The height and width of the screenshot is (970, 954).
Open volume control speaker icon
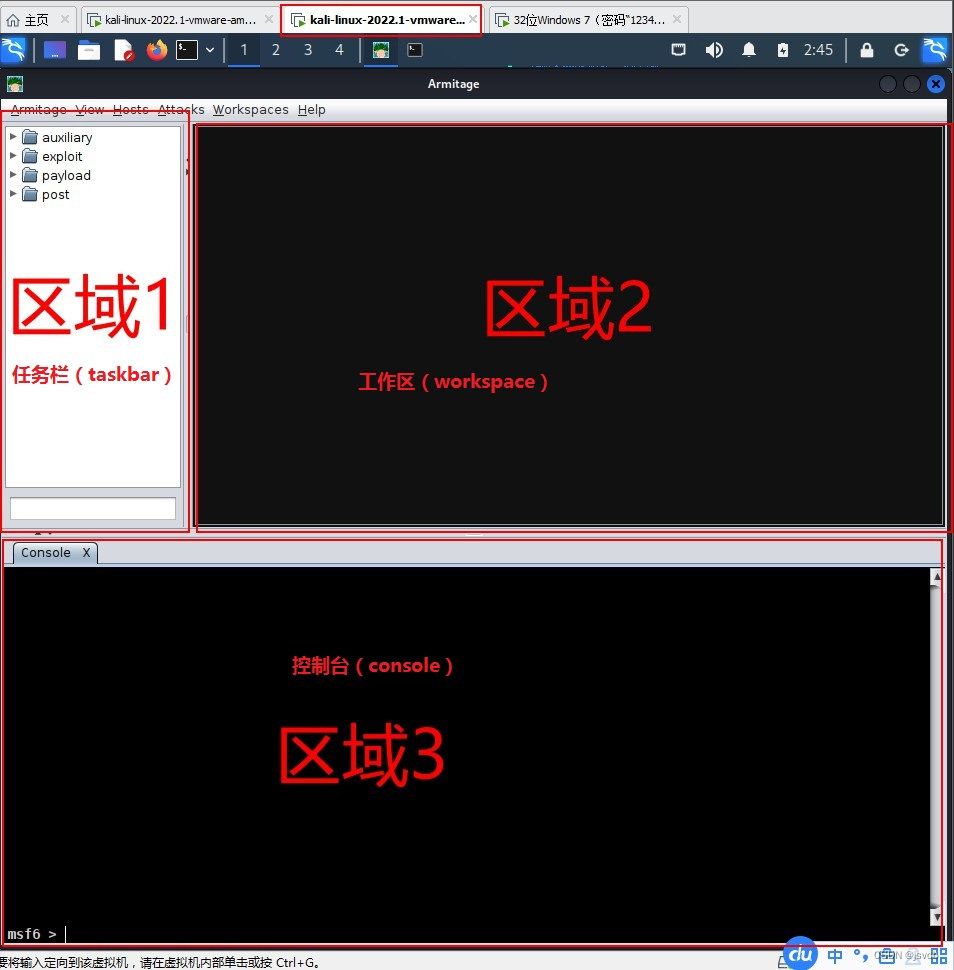coord(714,49)
